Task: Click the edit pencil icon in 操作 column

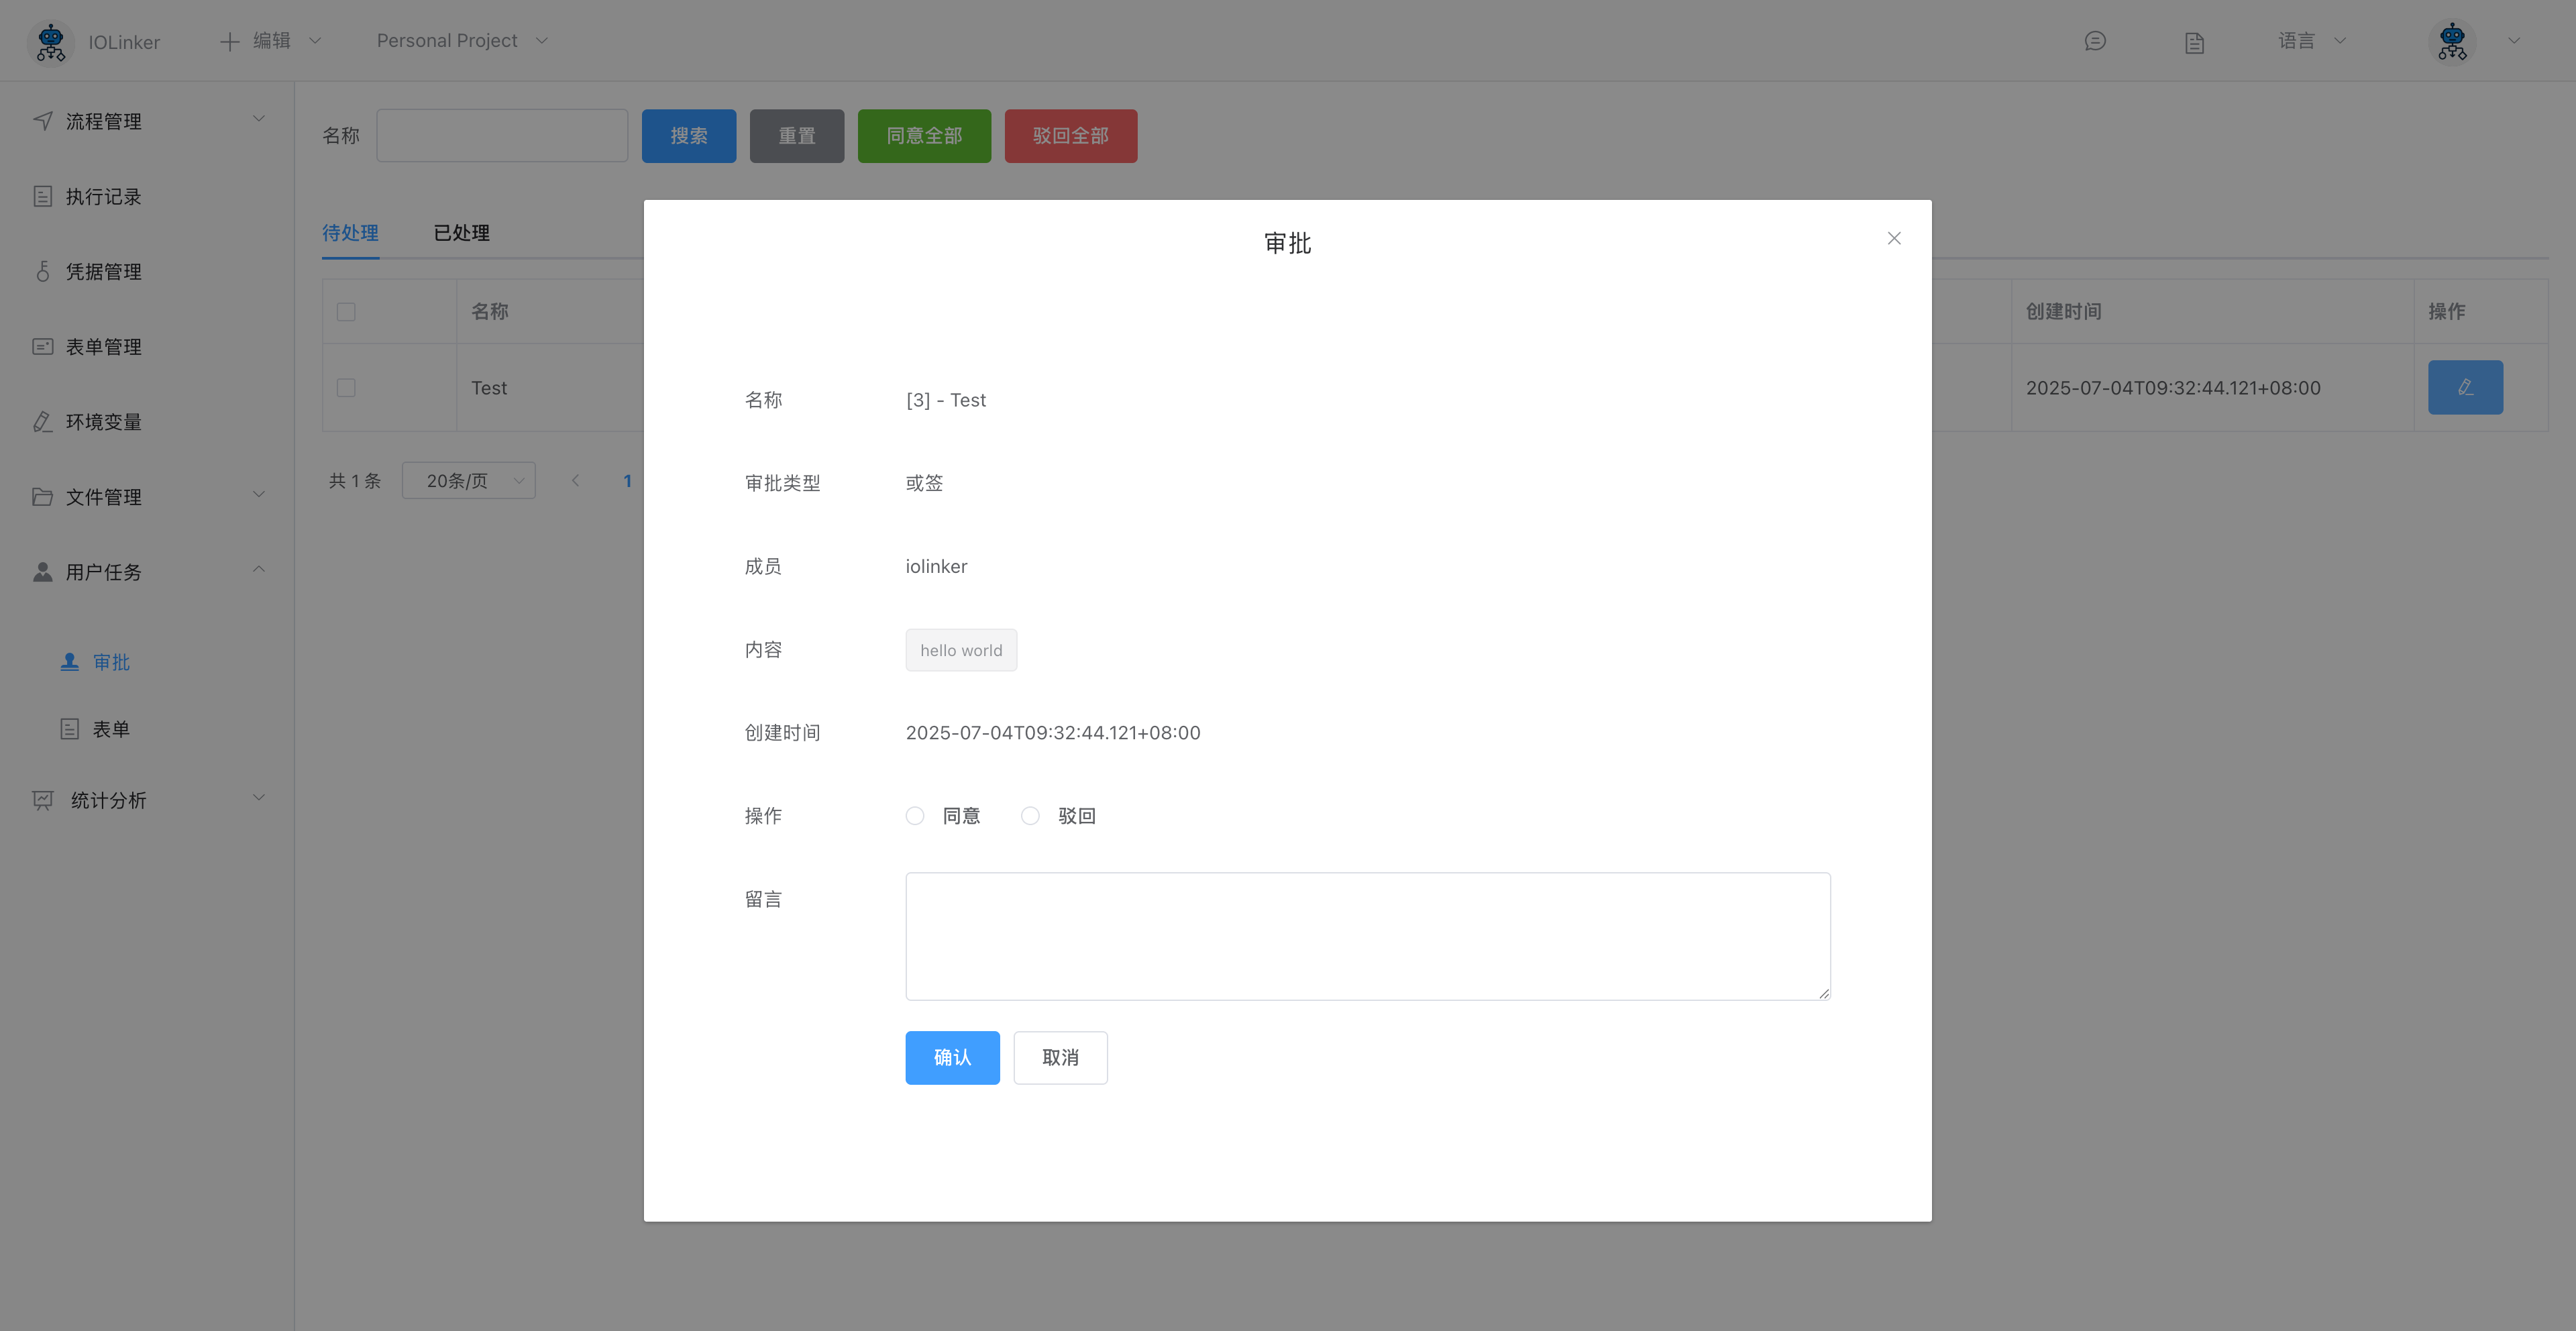Action: point(2465,387)
